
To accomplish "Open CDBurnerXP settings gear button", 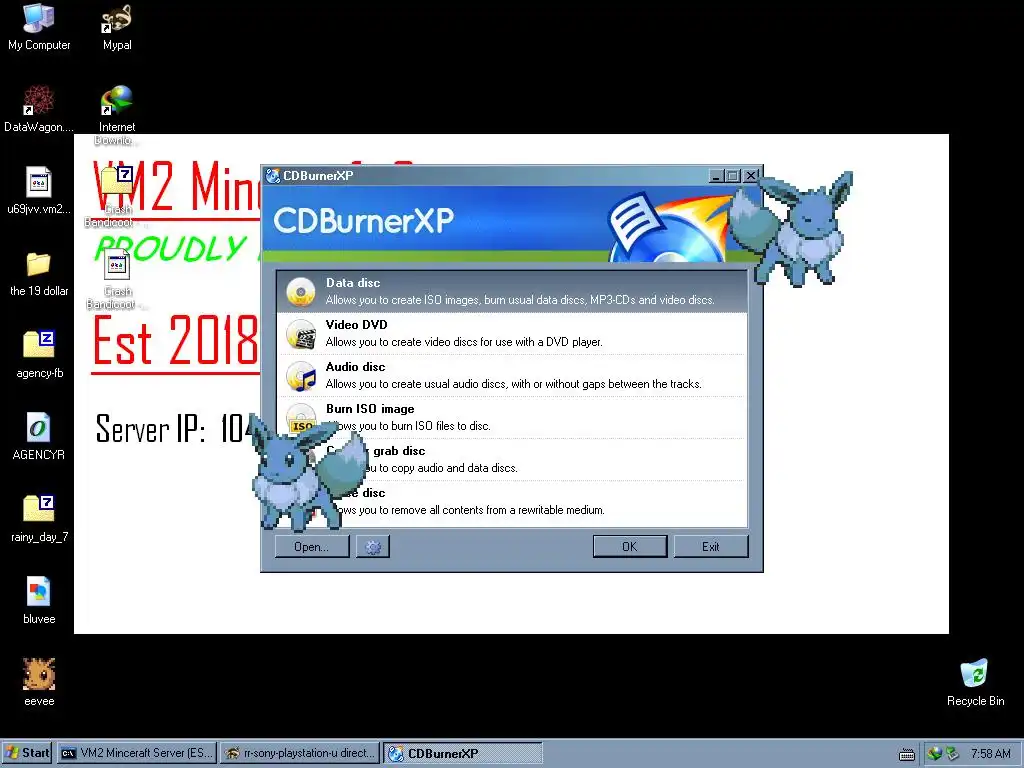I will coord(373,547).
